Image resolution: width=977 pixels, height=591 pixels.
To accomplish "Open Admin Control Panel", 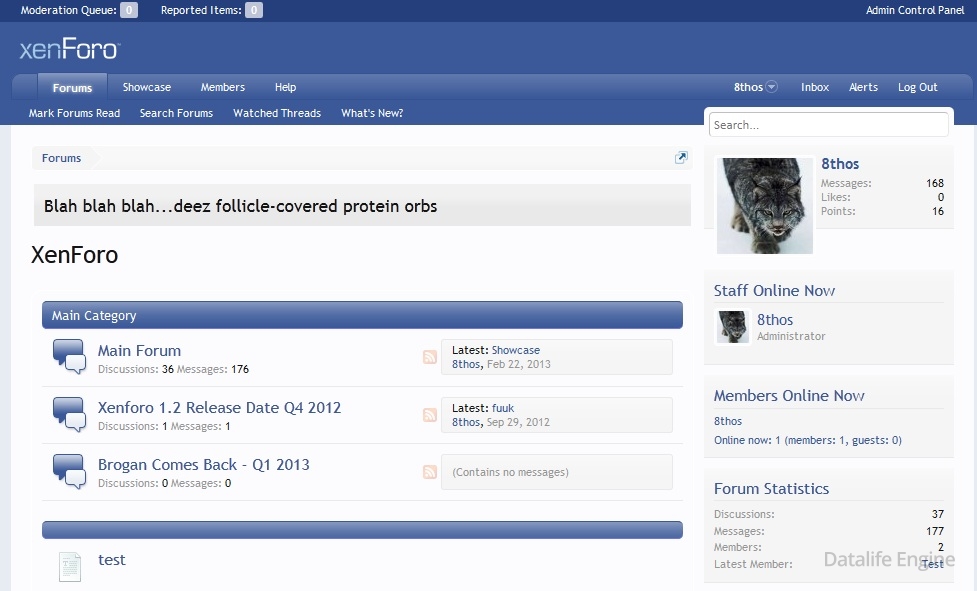I will [x=915, y=10].
